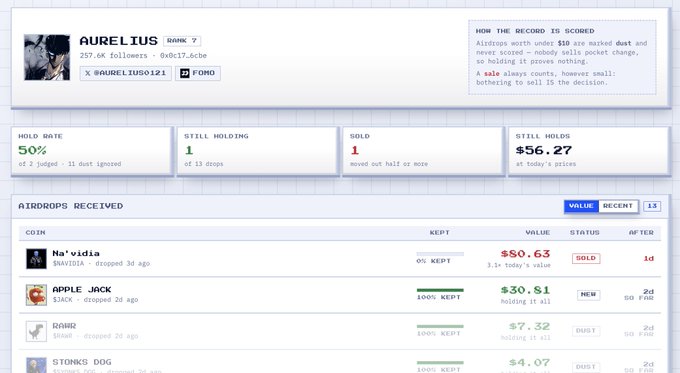This screenshot has height=373, width=680.
Task: Open the APPLE JACK coin name
Action: (x=82, y=290)
